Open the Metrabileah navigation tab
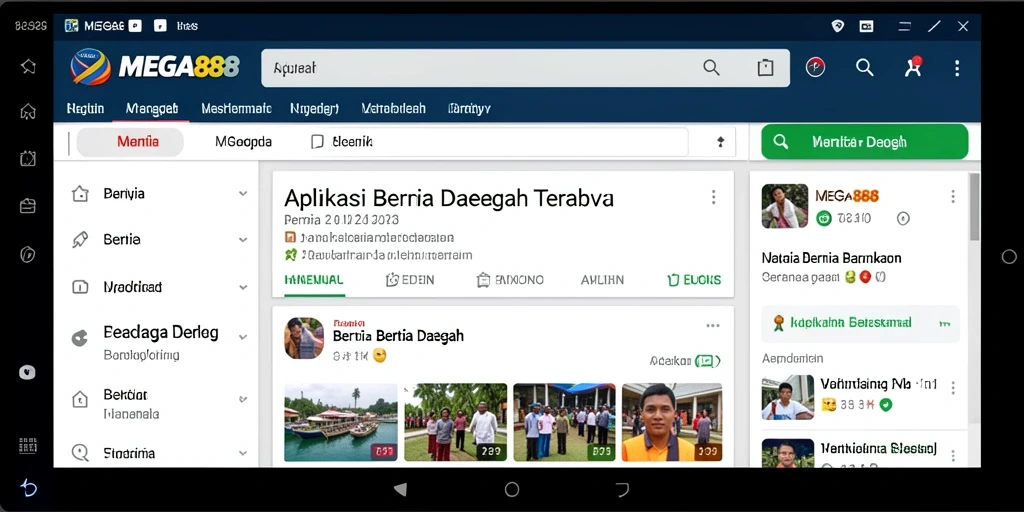Screen dimensions: 1024x512 pyautogui.click(x=393, y=108)
